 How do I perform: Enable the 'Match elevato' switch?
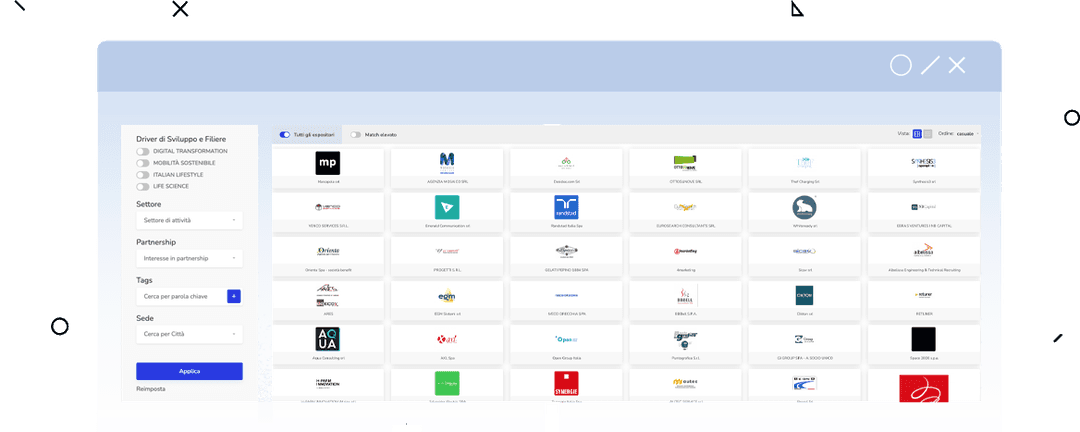tap(355, 134)
